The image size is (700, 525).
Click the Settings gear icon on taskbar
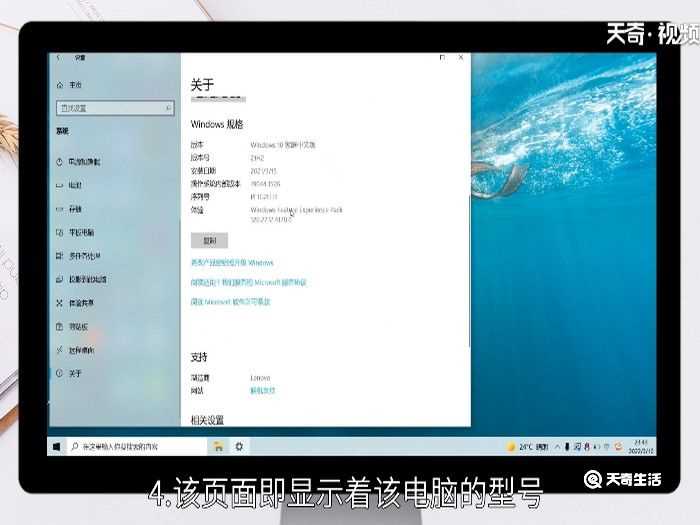click(x=239, y=446)
